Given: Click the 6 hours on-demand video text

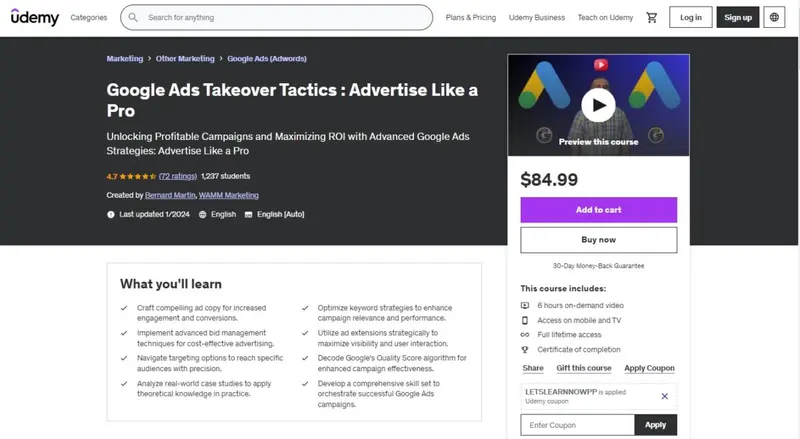Looking at the screenshot, I should pyautogui.click(x=580, y=305).
